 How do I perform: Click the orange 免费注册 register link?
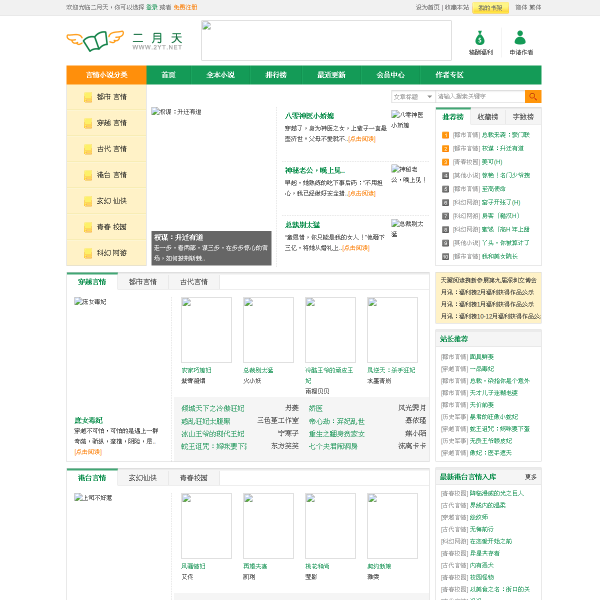186,7
